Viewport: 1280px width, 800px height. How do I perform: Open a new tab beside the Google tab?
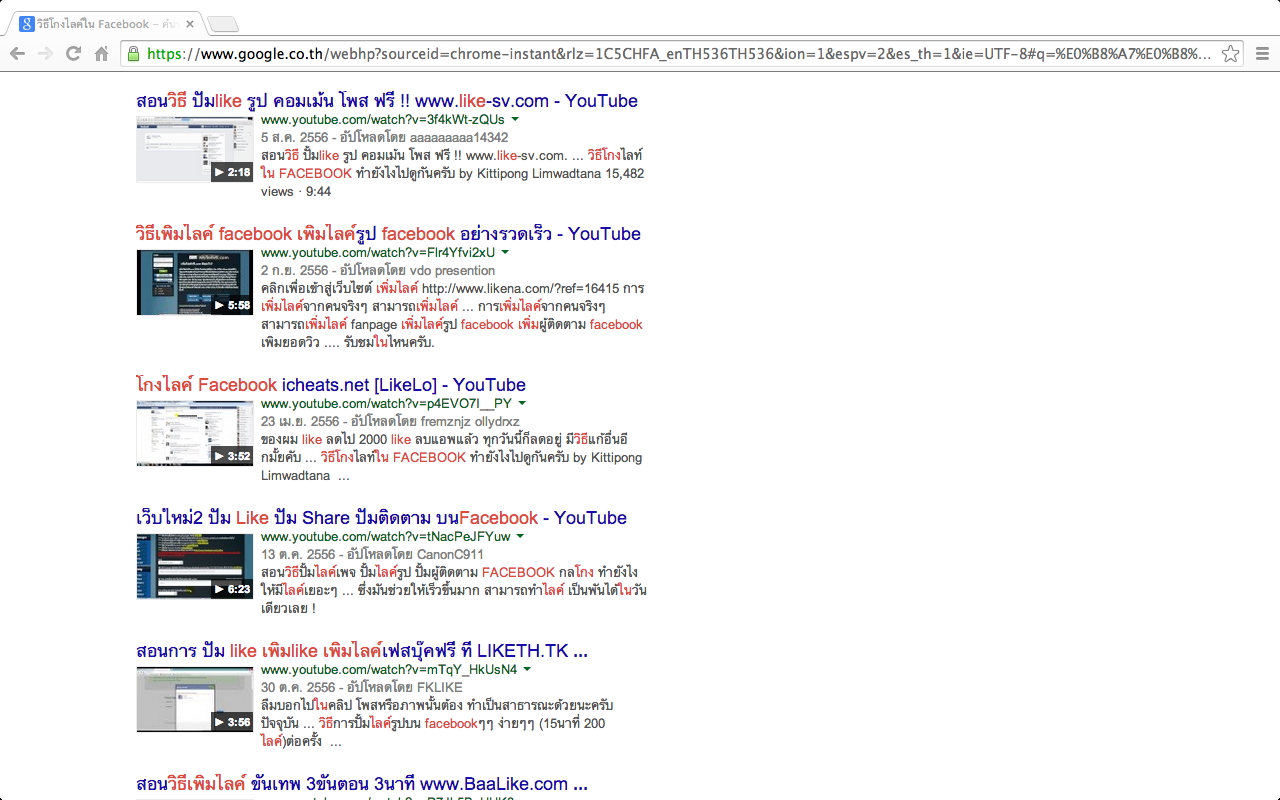[x=223, y=24]
